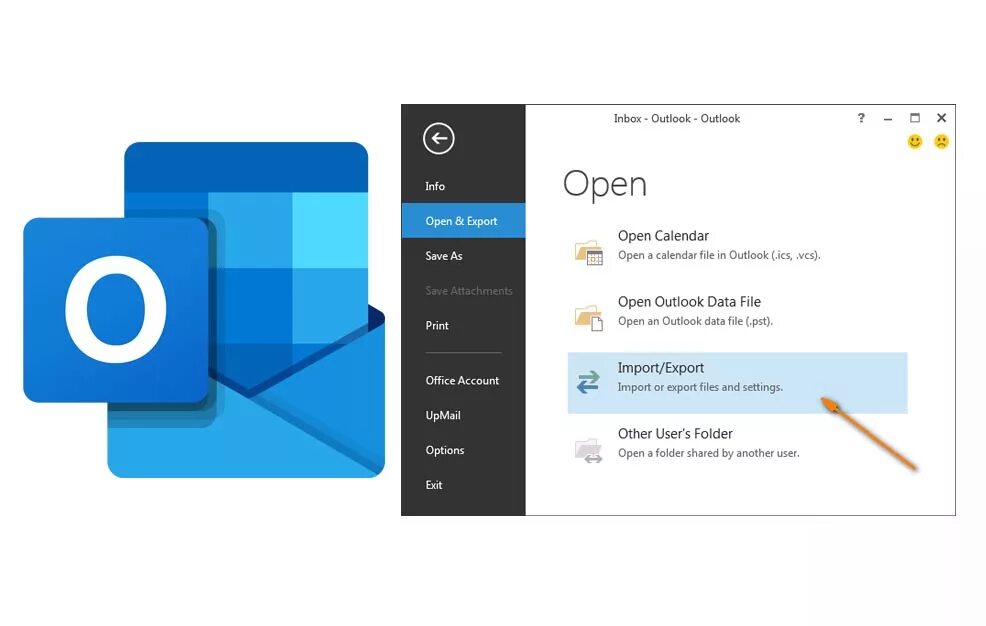This screenshot has width=986, height=626.
Task: Open the Print page
Action: 437,326
